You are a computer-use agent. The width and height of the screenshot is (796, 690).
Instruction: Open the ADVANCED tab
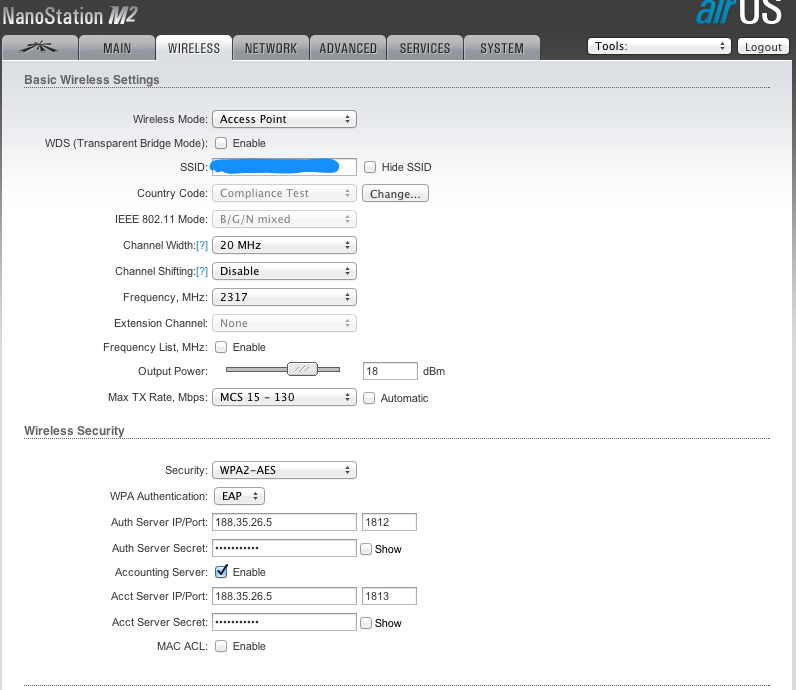[348, 48]
